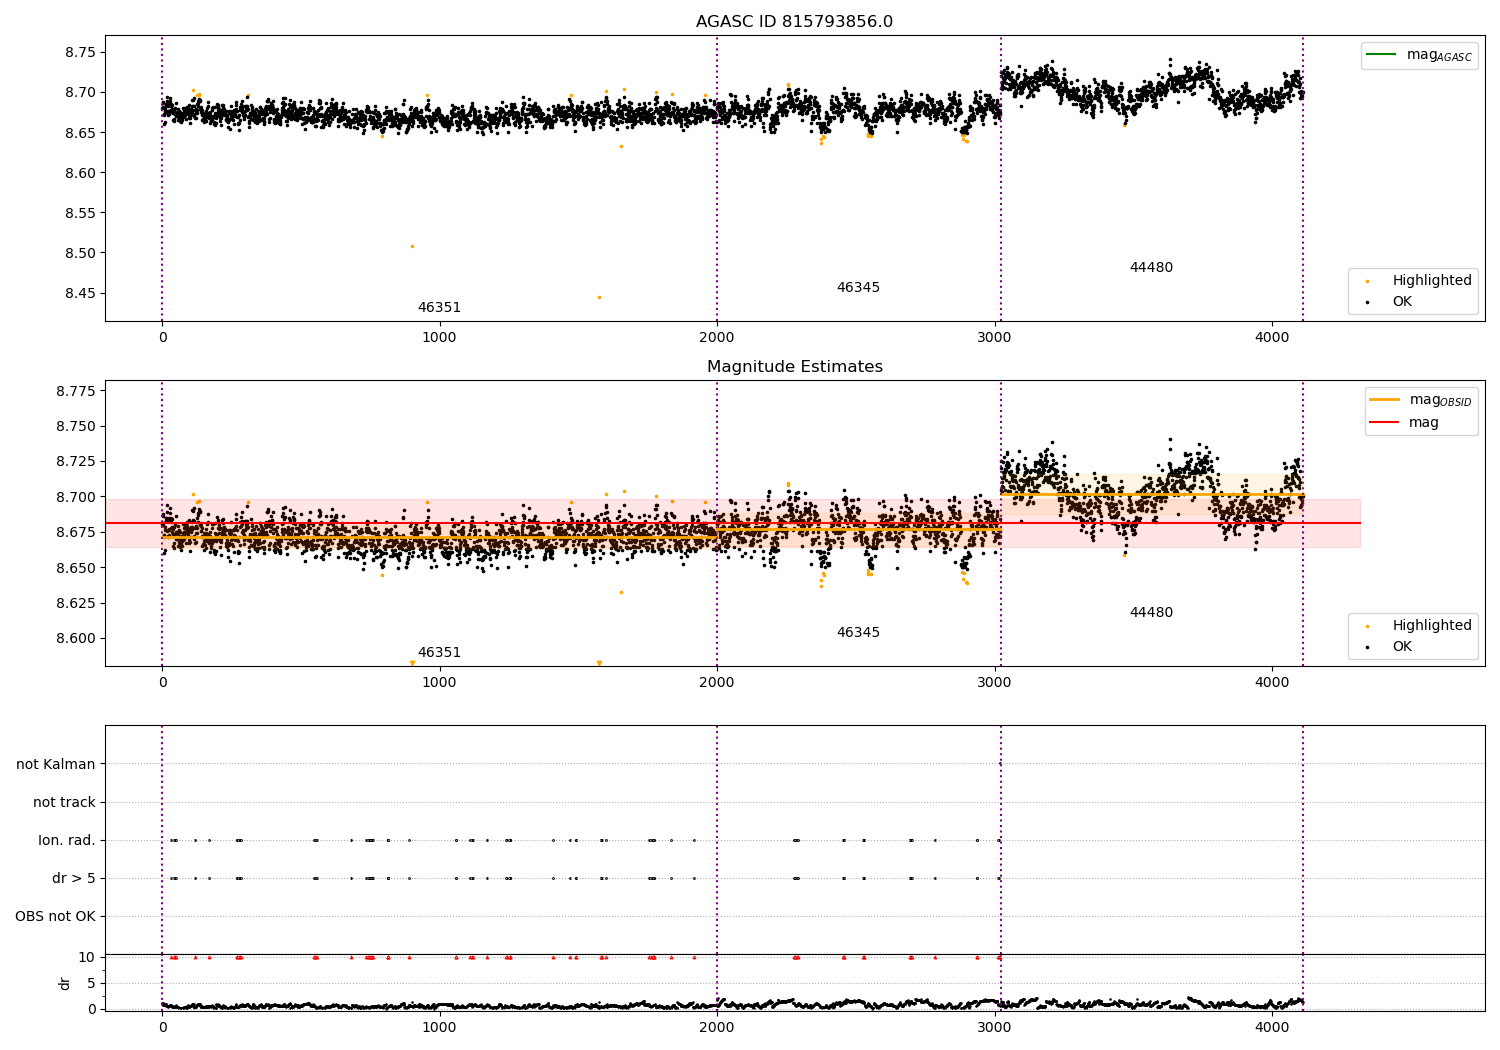Click the '8.600' y-tick in the middle plot
The image size is (1500, 1050).
75,639
